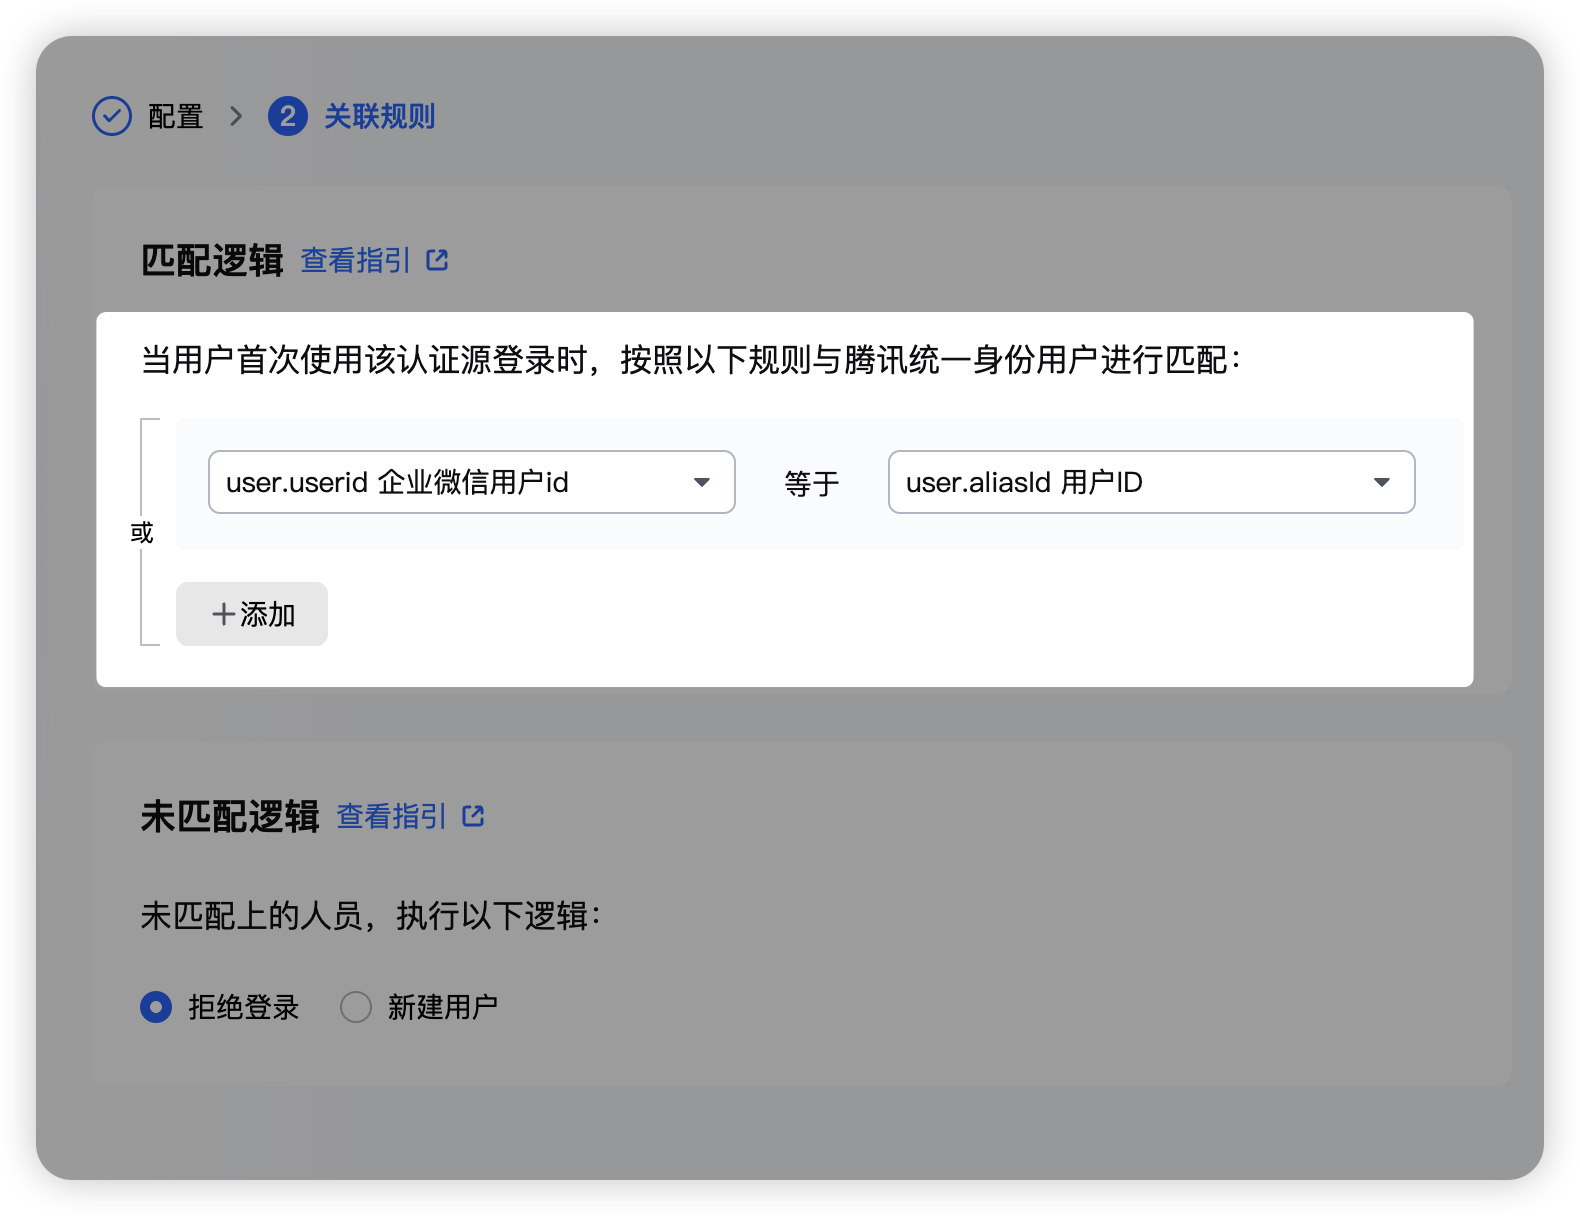The height and width of the screenshot is (1216, 1580).
Task: Go back to the 配置 step
Action: pos(176,116)
